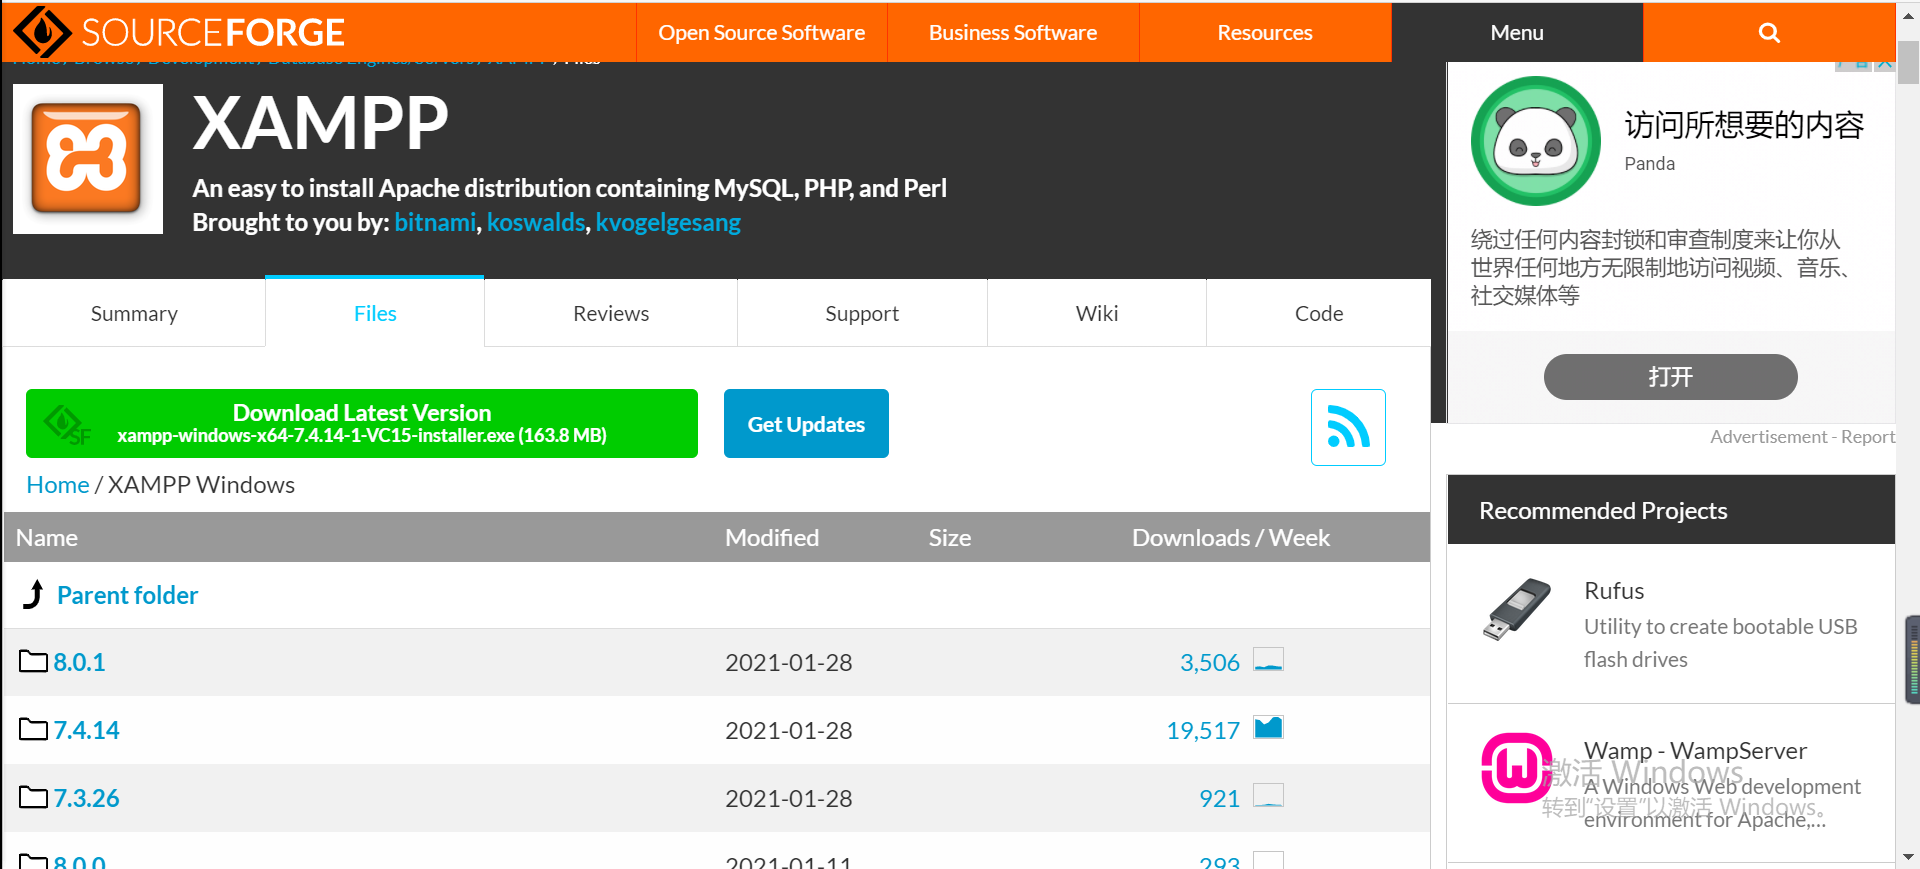Image resolution: width=1920 pixels, height=869 pixels.
Task: Click the vertical scrollbar thumb
Action: point(1908,63)
